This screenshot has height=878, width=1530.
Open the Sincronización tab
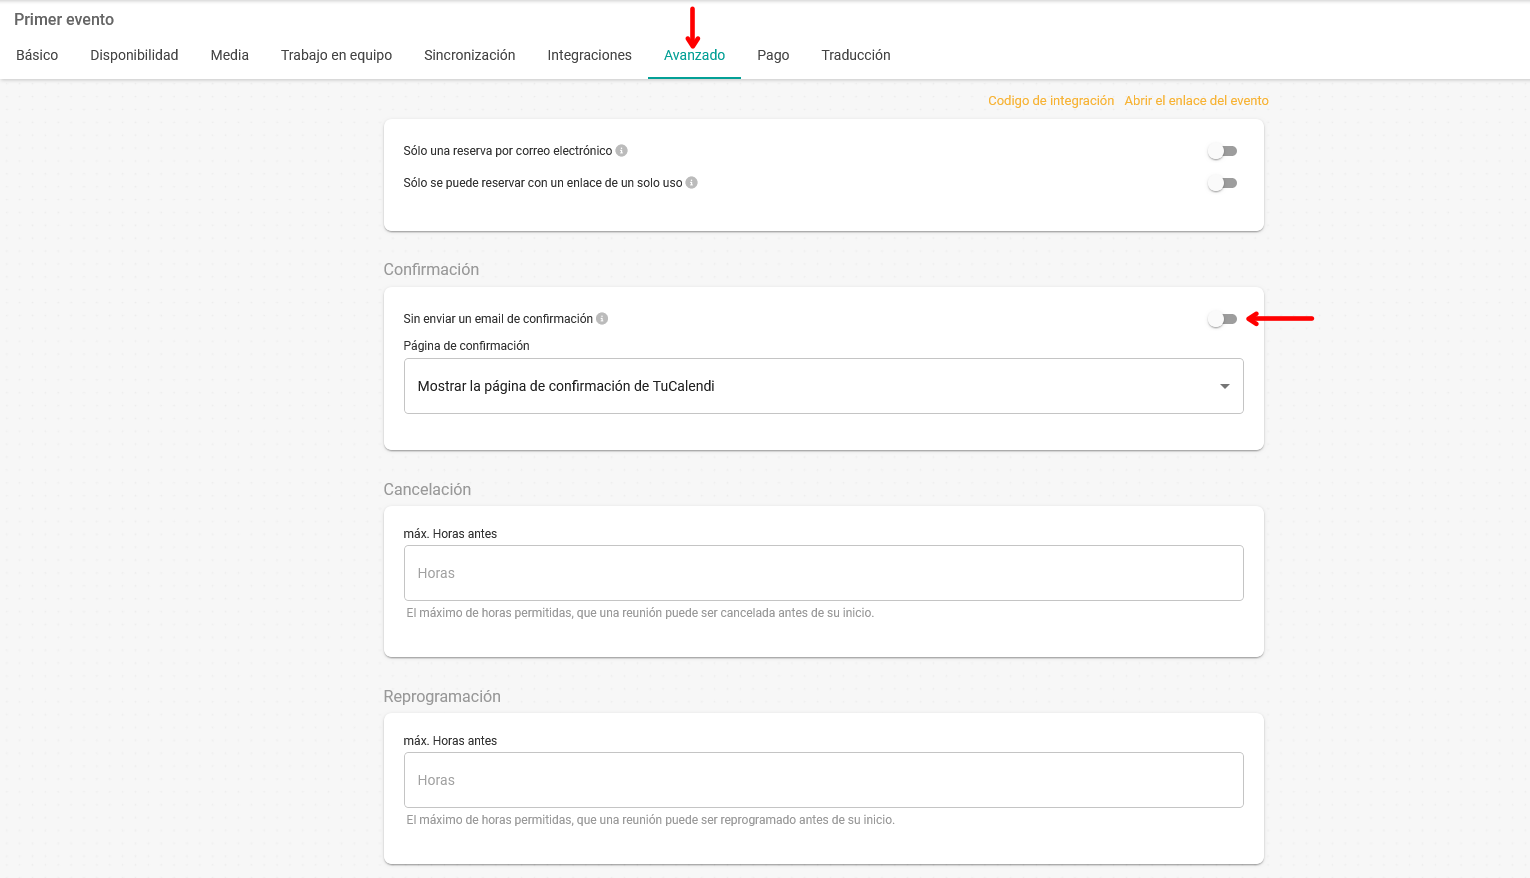[469, 55]
